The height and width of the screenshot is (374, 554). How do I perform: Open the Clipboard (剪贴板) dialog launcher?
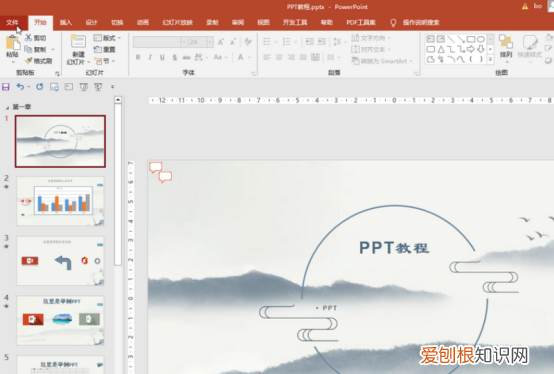point(57,73)
